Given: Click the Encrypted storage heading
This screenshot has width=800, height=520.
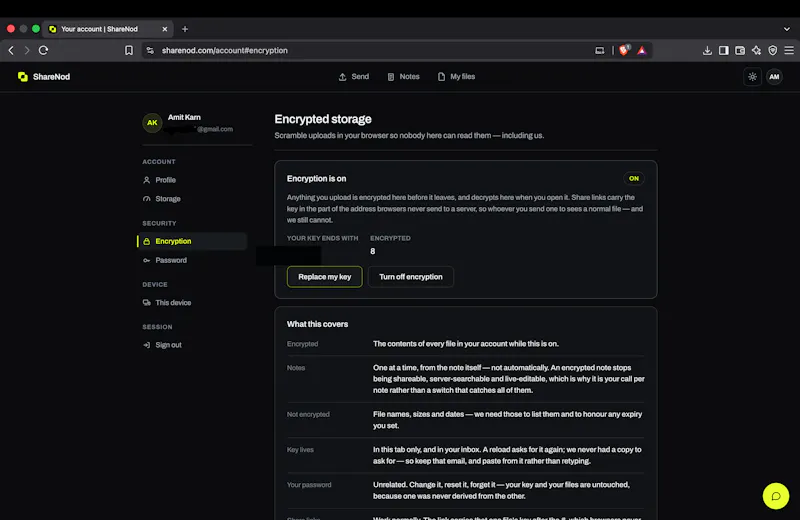Looking at the screenshot, I should (323, 119).
